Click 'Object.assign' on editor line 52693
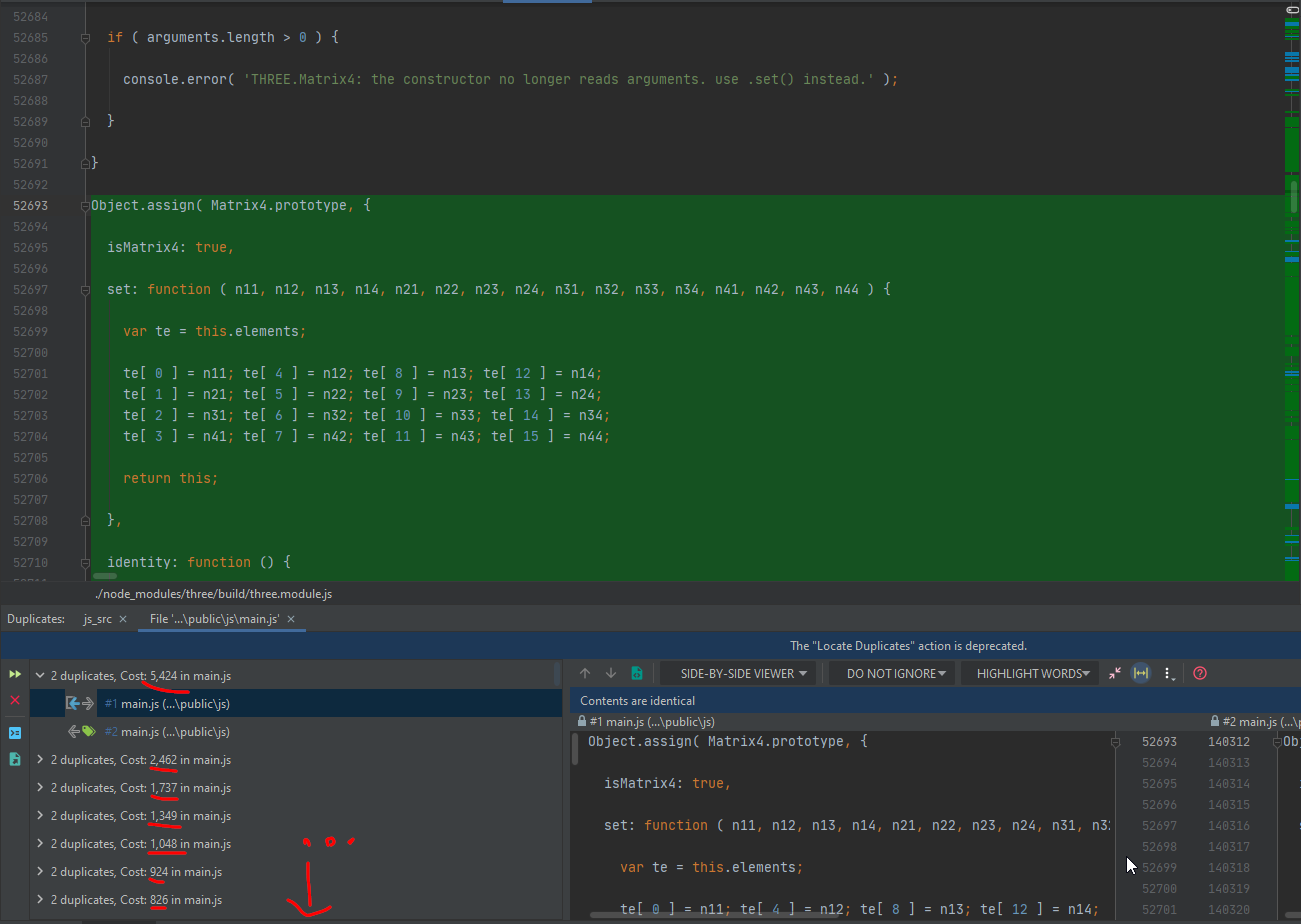Viewport: 1301px width, 924px height. pos(143,206)
